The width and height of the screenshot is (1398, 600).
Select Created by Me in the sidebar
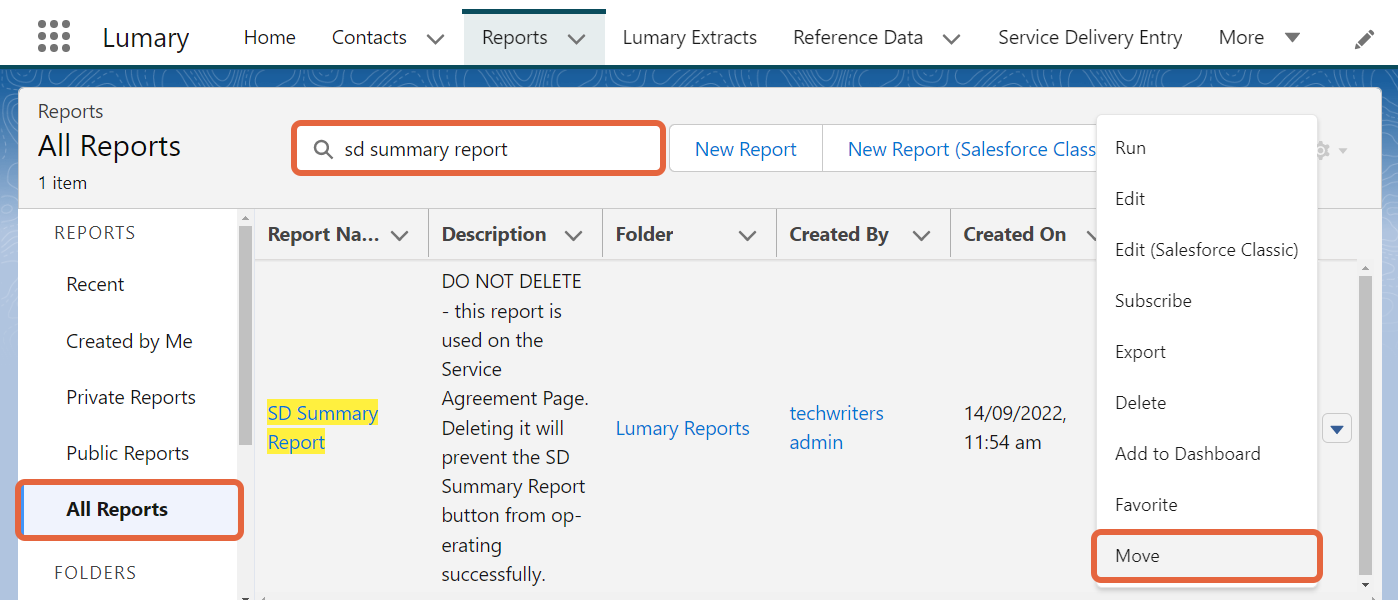(x=129, y=342)
